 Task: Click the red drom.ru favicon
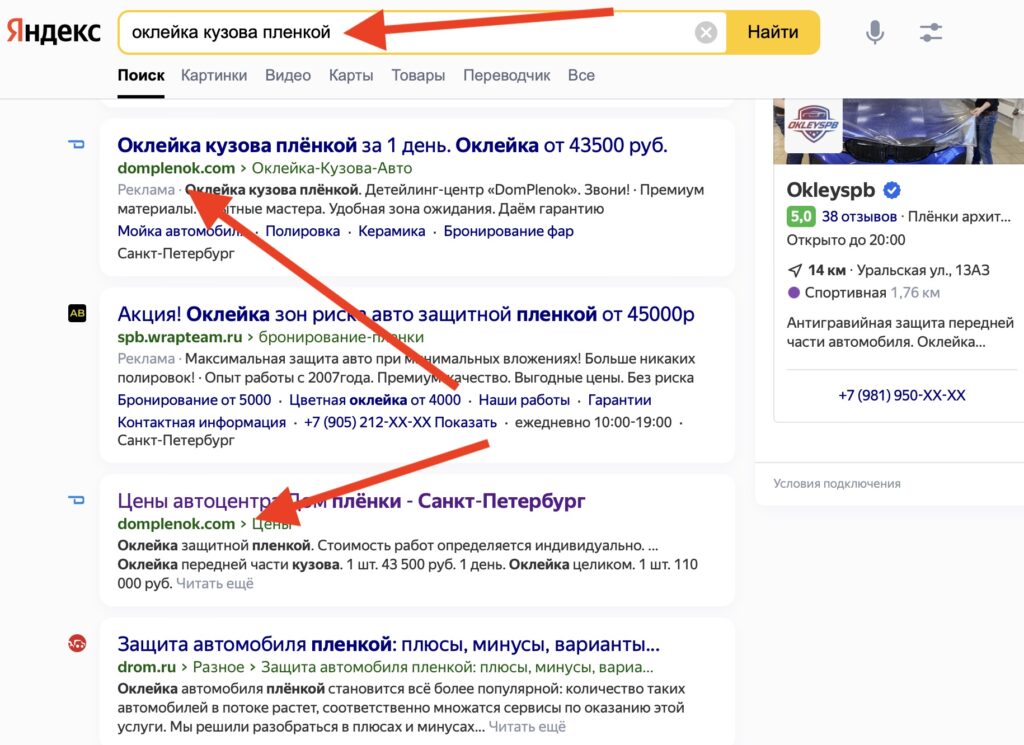77,644
